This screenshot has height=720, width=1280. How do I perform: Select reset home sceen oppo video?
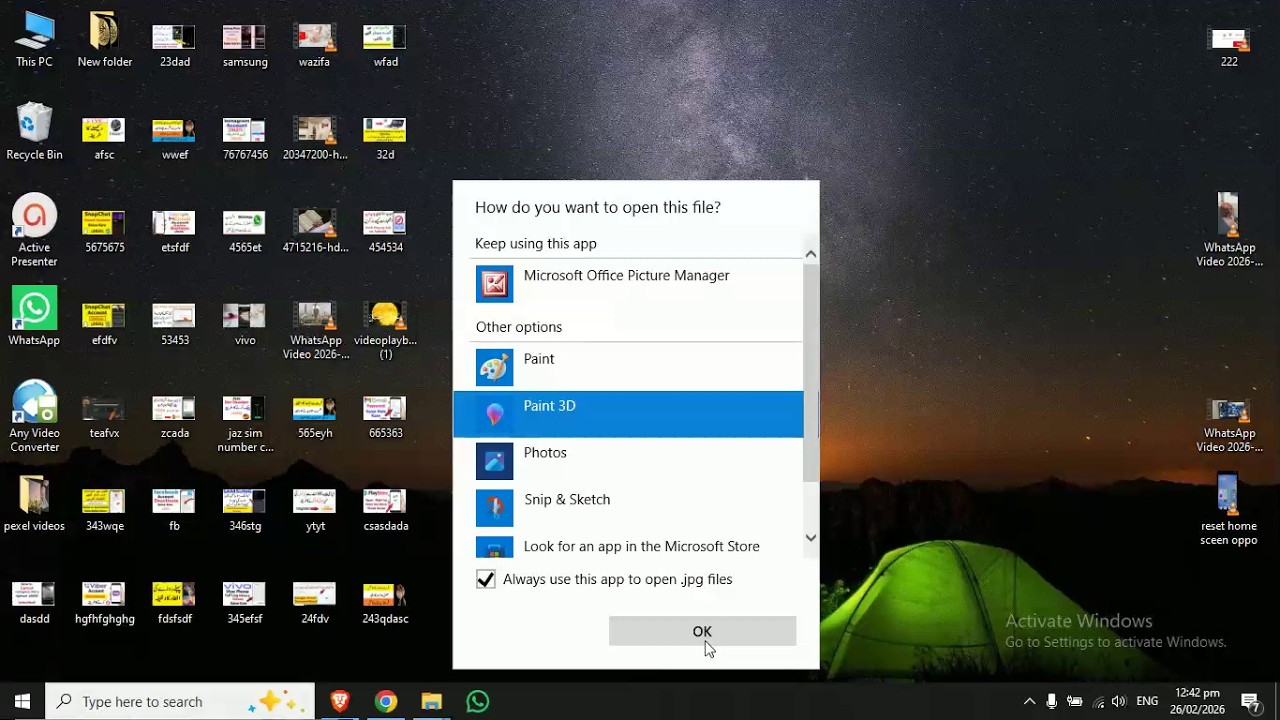(x=1229, y=510)
